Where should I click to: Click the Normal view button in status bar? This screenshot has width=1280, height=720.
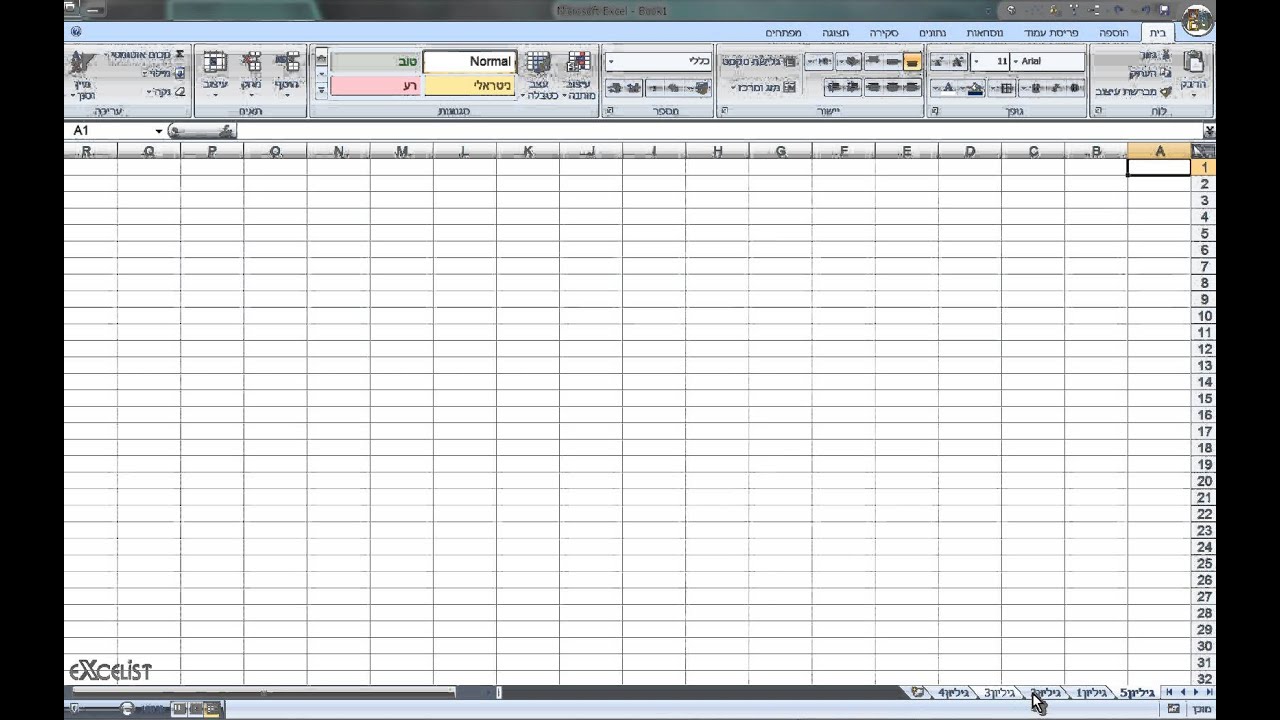tap(212, 709)
